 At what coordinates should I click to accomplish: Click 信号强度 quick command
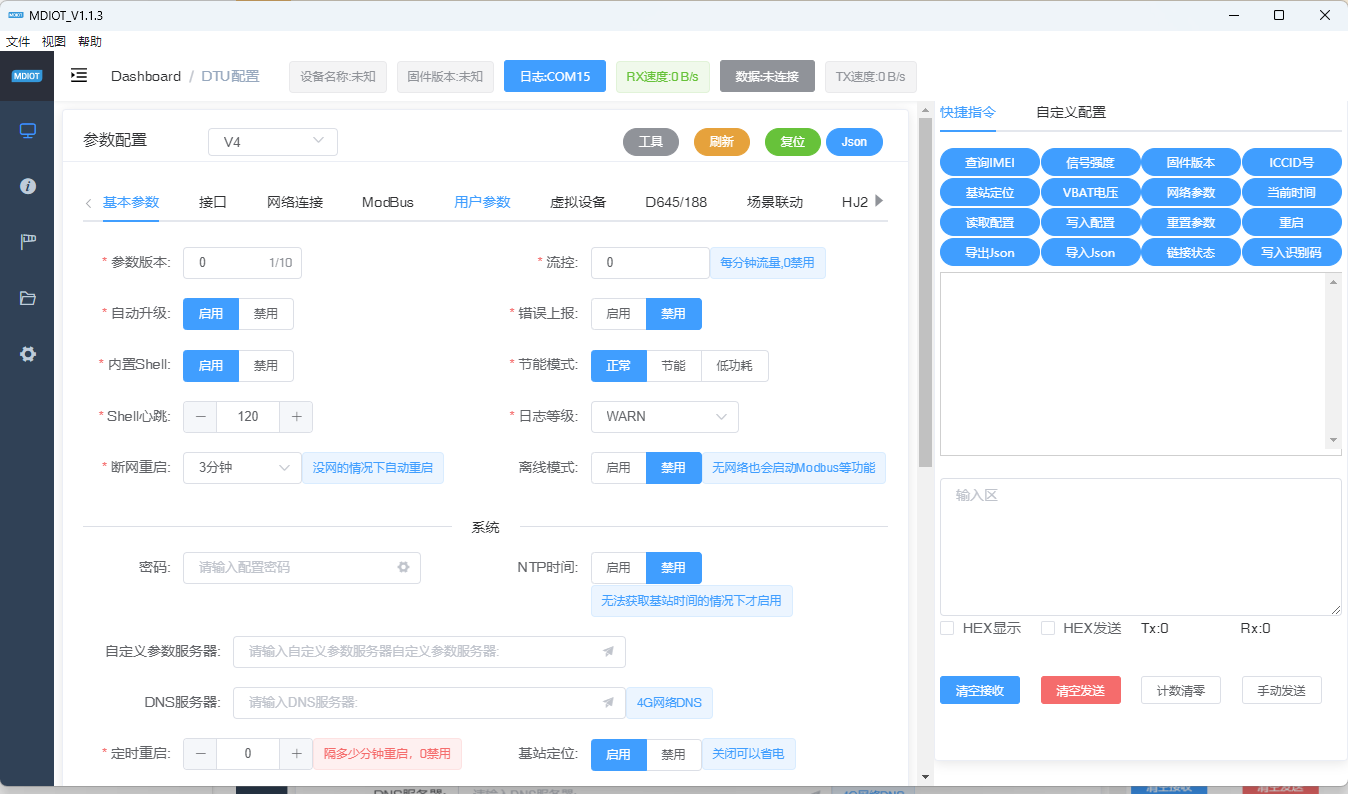pos(1090,163)
